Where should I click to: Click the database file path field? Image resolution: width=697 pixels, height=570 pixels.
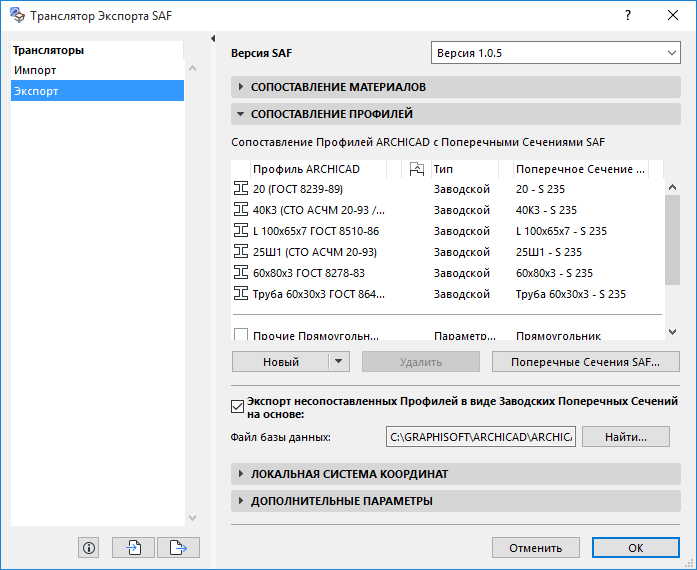coord(481,437)
